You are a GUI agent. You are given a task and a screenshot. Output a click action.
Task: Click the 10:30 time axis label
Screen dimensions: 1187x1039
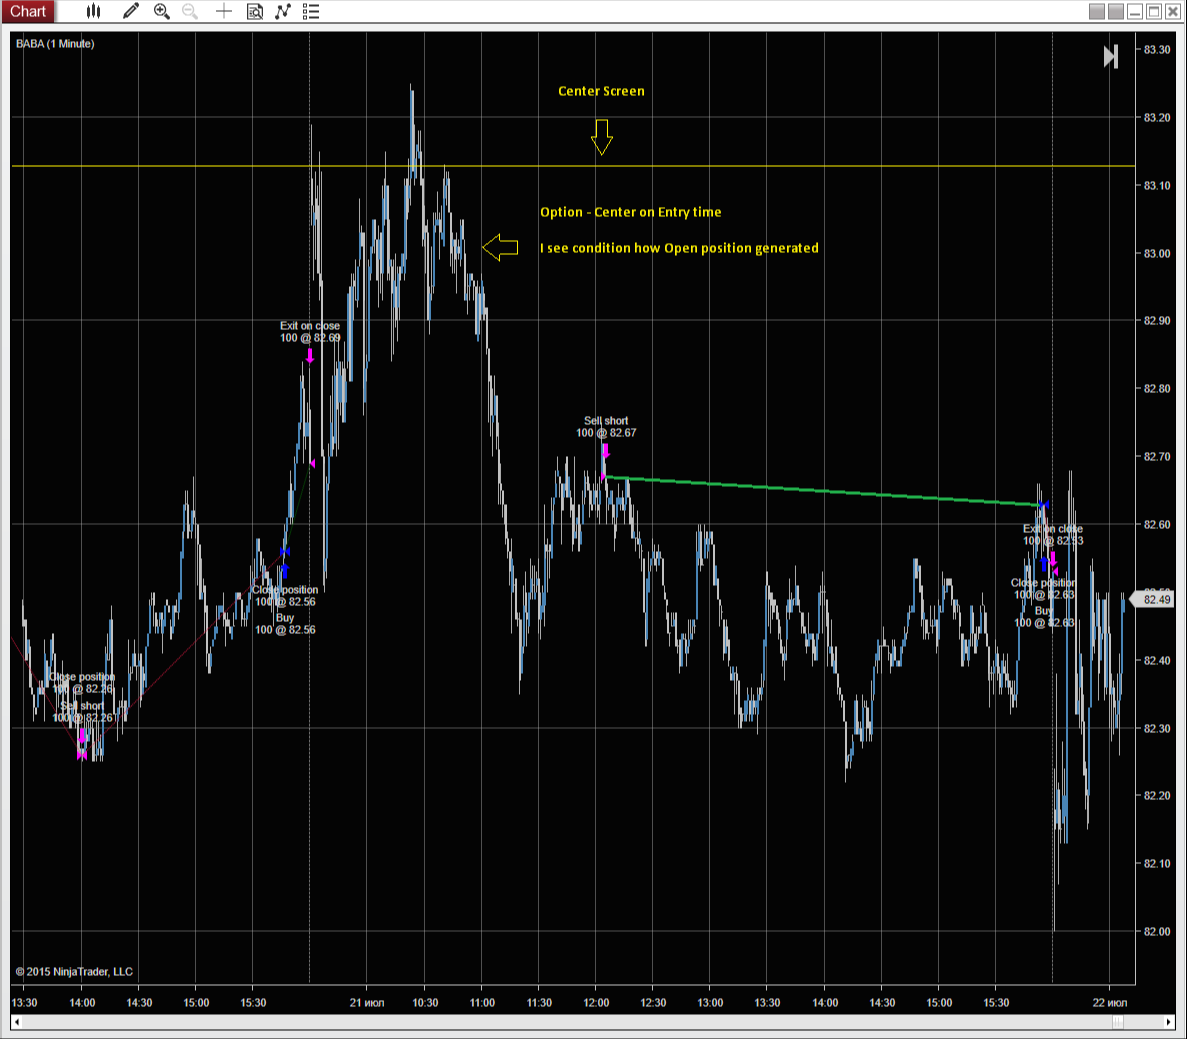(x=425, y=1003)
